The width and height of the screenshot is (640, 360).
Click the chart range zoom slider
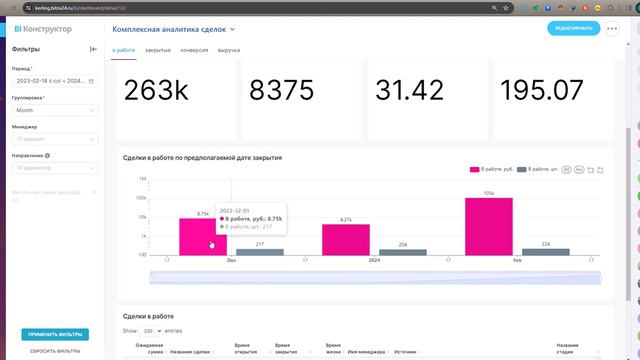tap(376, 278)
